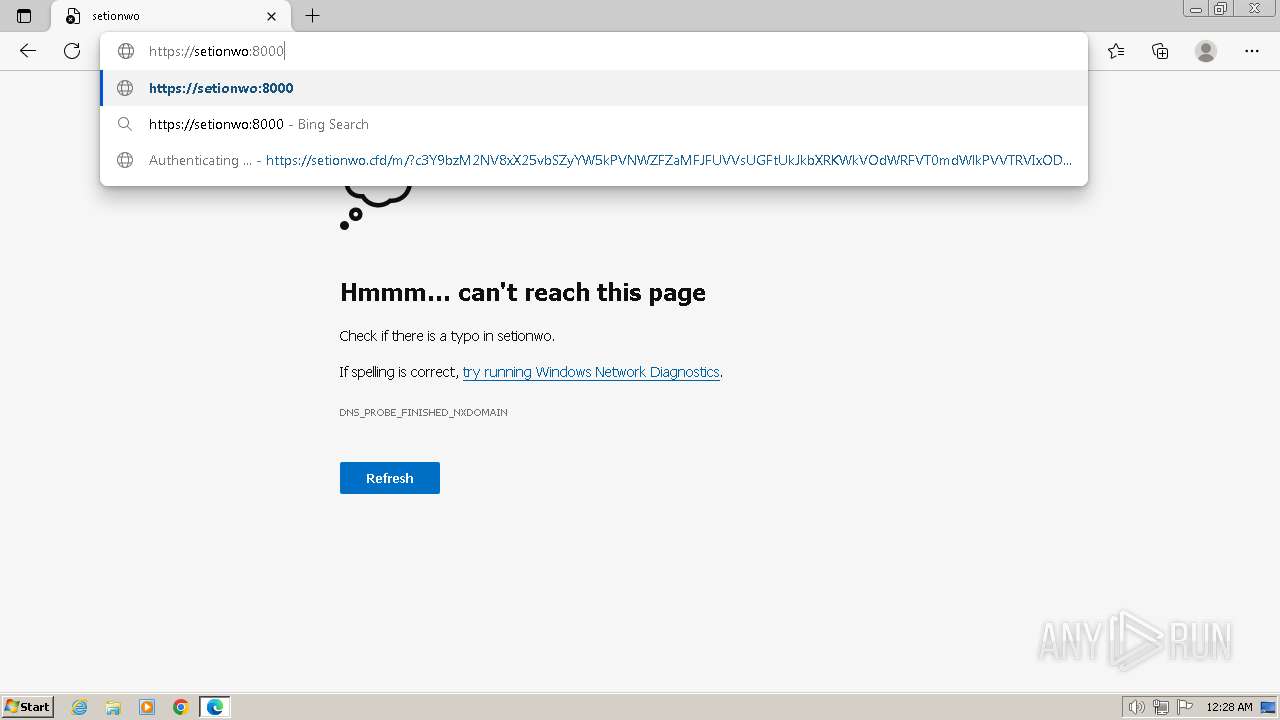The image size is (1280, 720).
Task: Open the user profile icon
Action: tap(1206, 51)
